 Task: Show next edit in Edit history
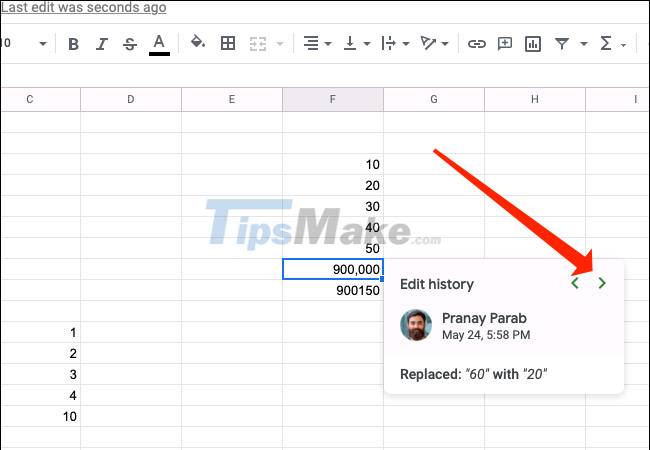[602, 283]
